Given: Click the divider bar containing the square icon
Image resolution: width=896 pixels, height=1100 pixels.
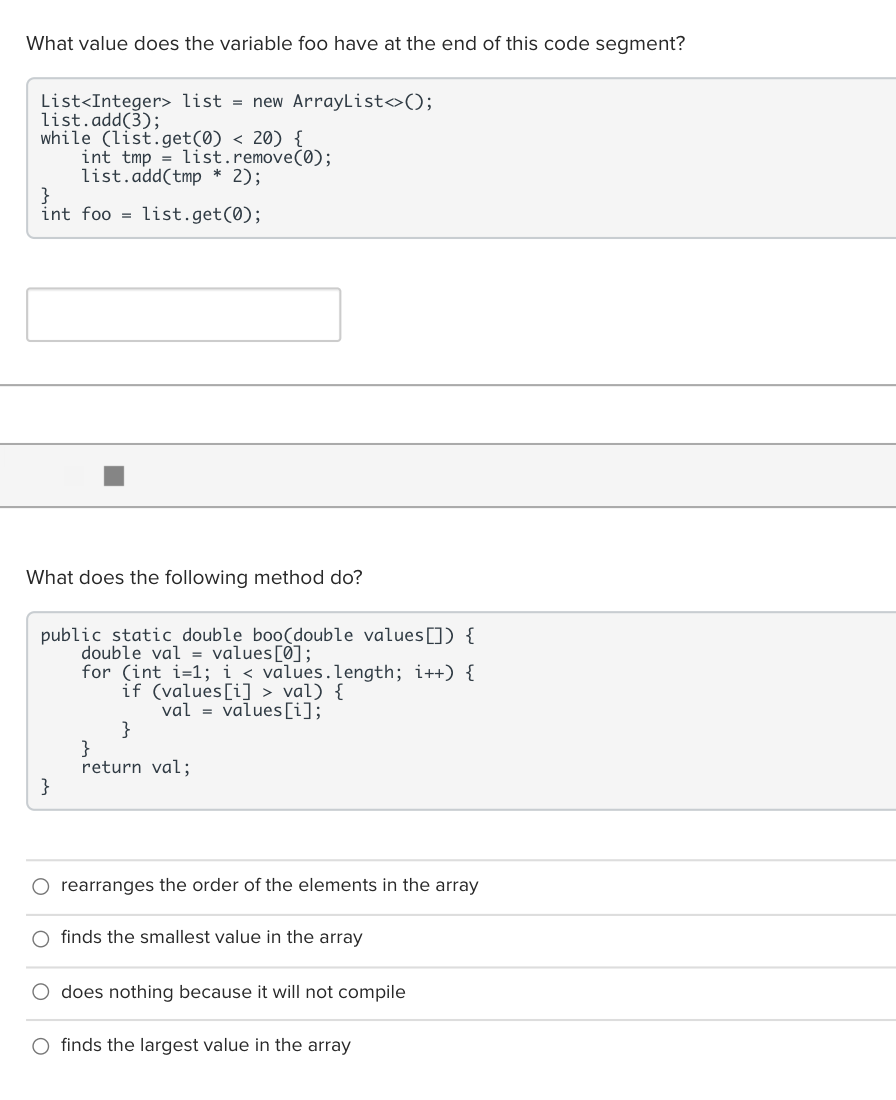Looking at the screenshot, I should (x=448, y=476).
